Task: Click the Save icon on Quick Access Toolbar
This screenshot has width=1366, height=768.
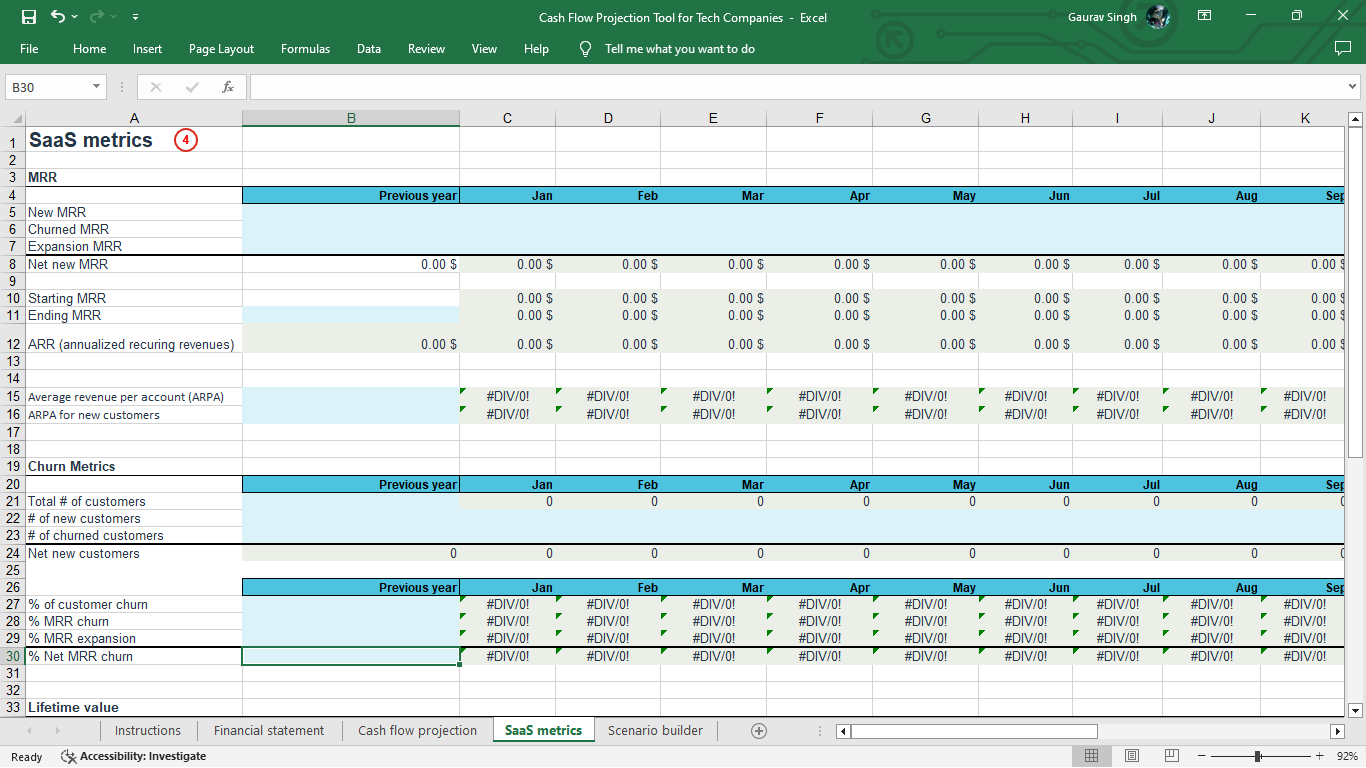Action: tap(27, 17)
